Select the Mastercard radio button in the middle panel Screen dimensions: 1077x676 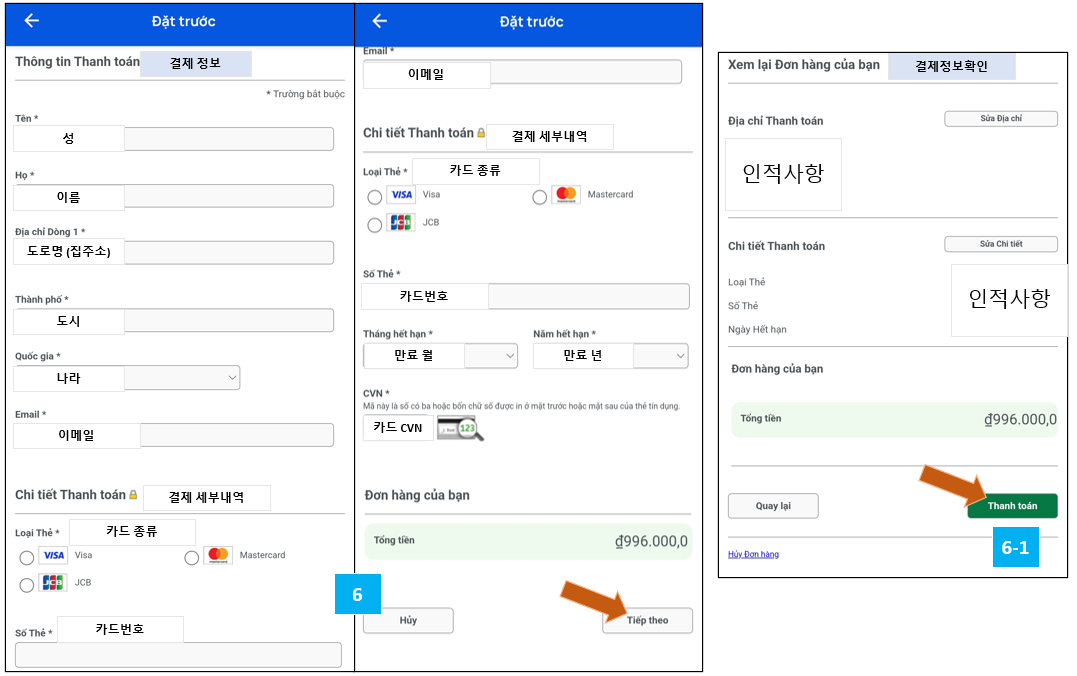540,195
